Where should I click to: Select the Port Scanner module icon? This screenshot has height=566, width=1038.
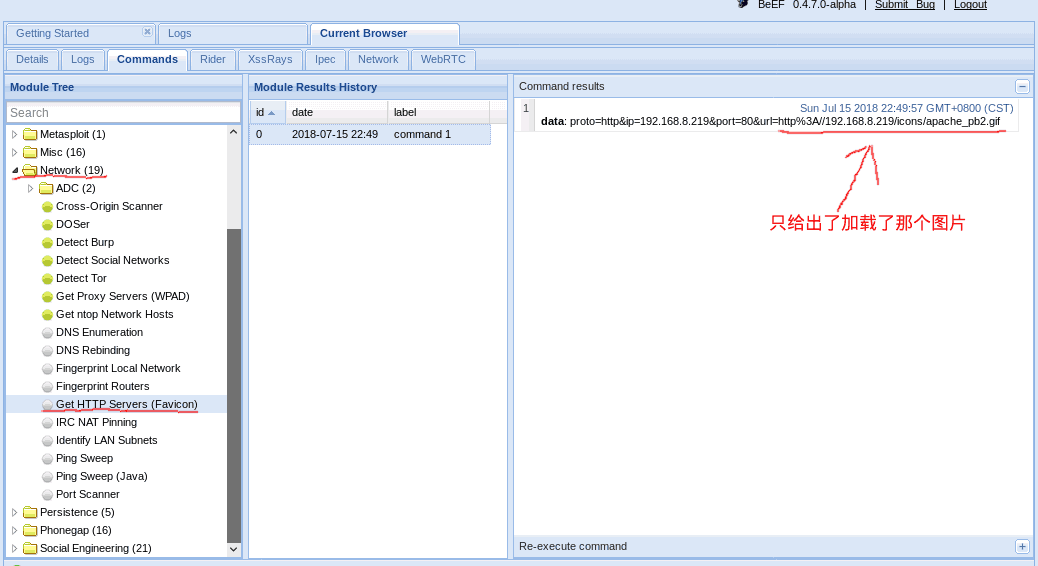click(x=47, y=495)
